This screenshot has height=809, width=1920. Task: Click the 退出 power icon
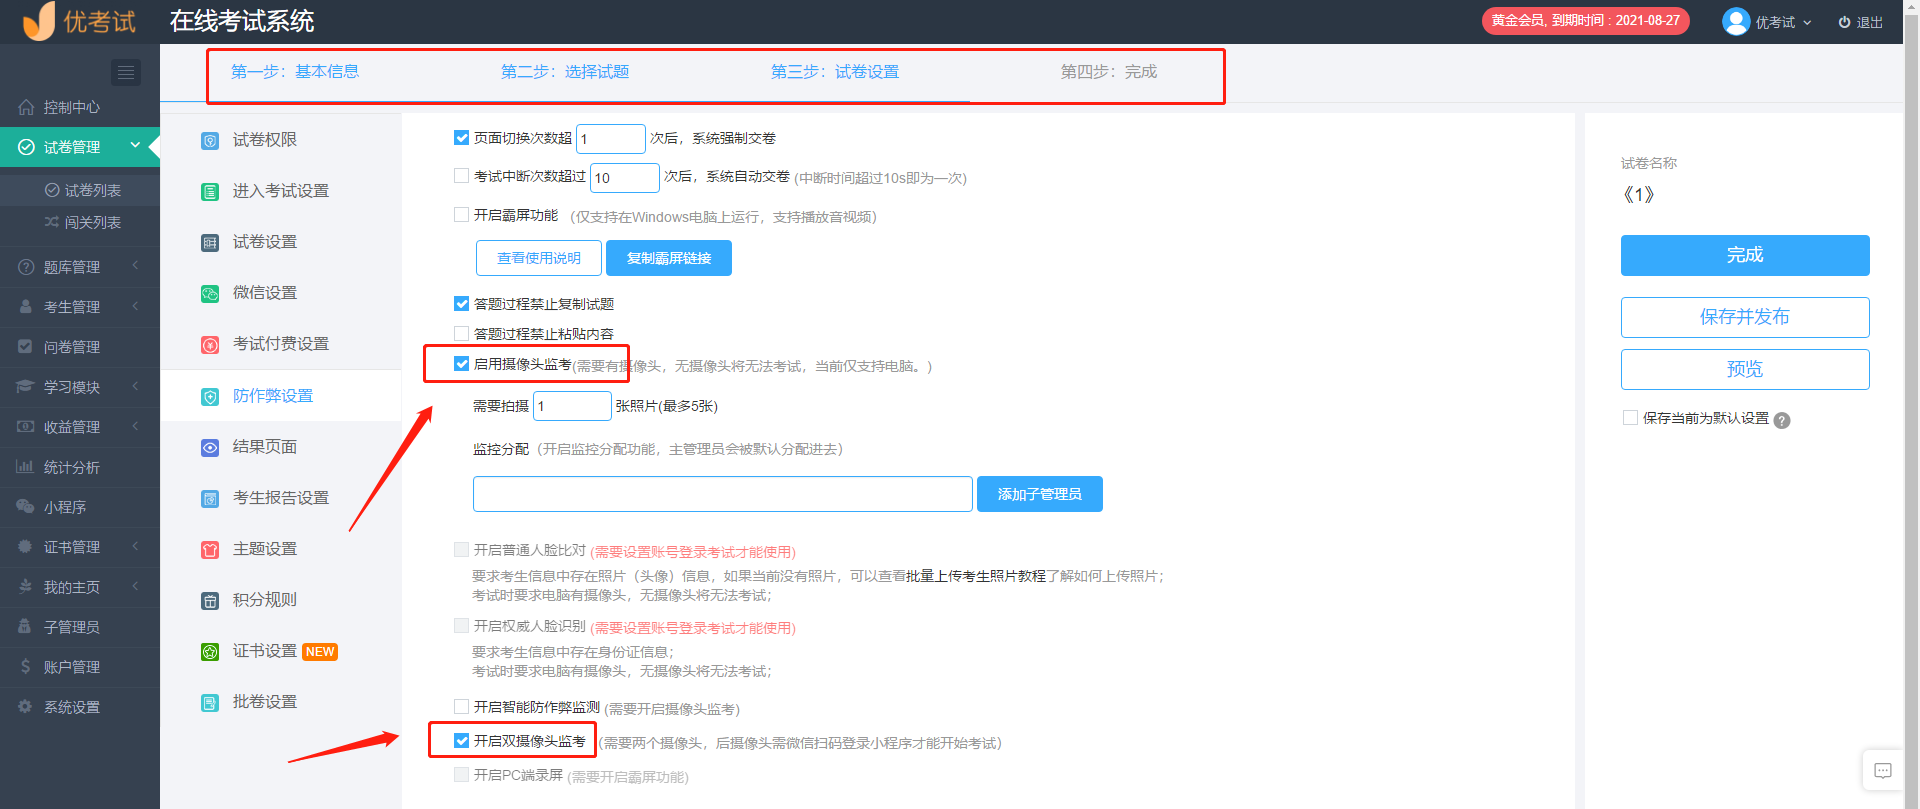pos(1844,22)
